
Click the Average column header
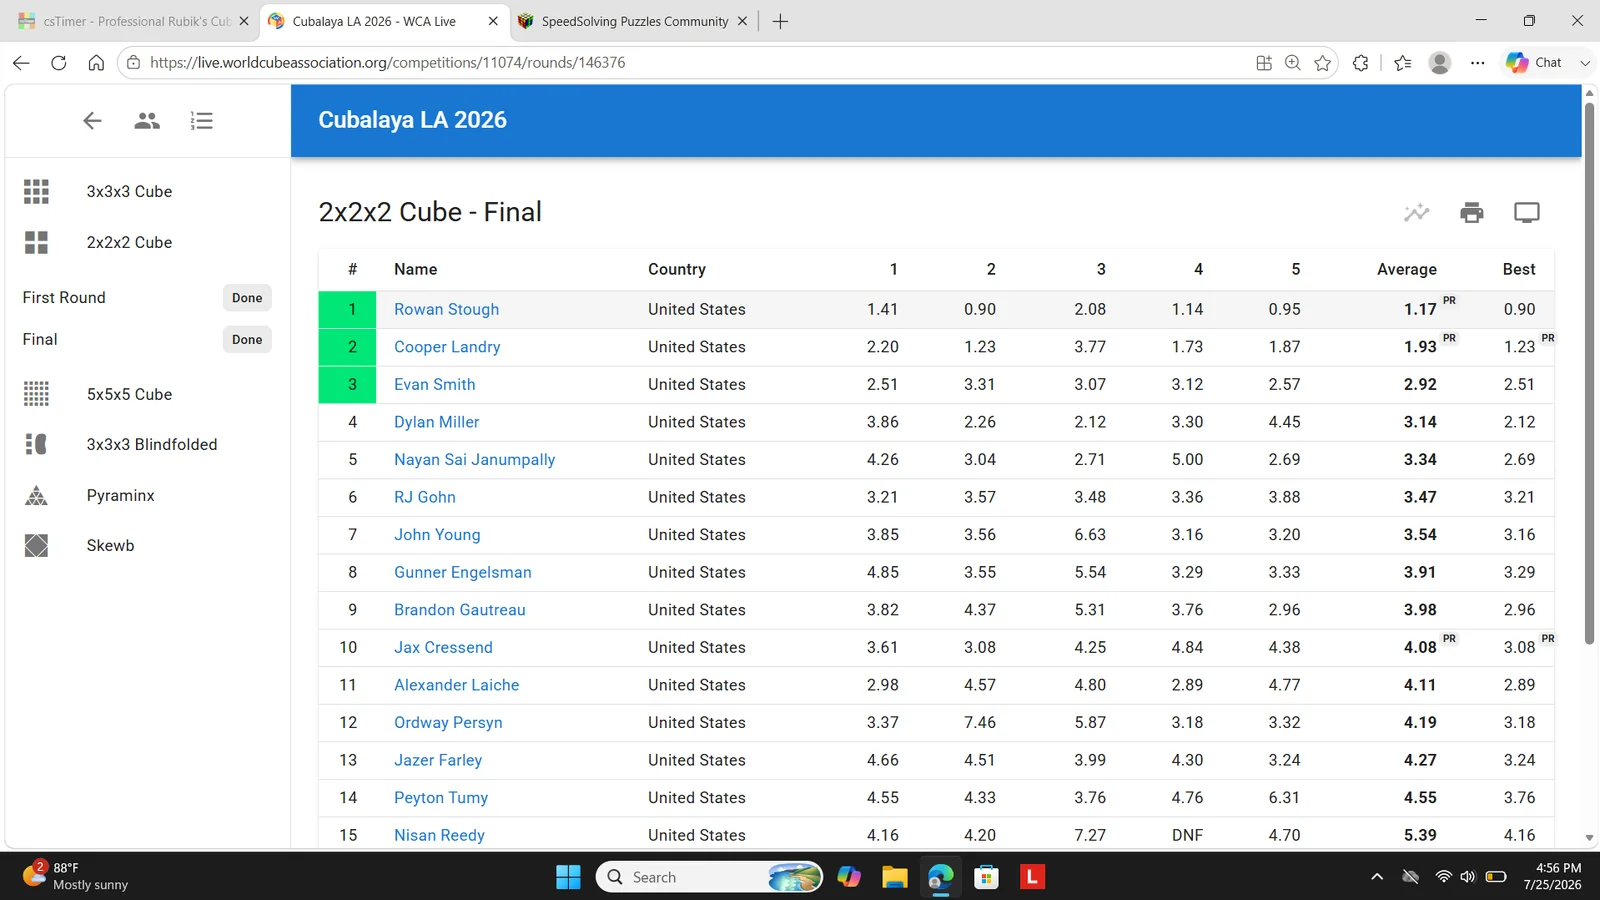1406,269
